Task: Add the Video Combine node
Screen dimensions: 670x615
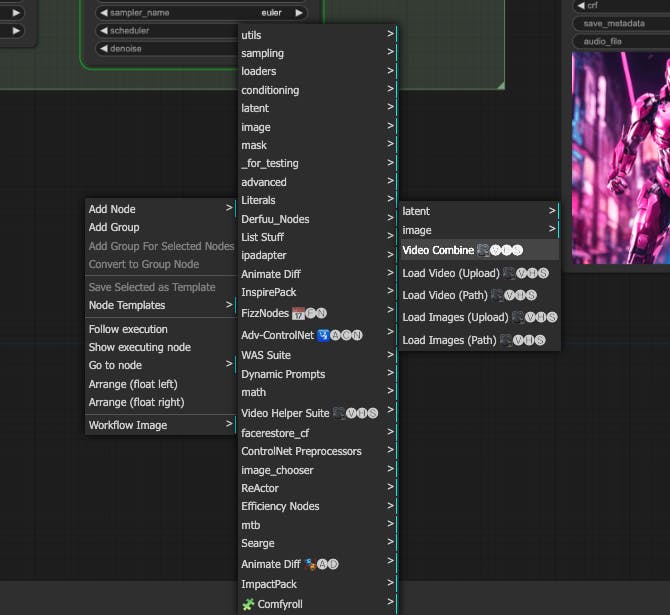Action: coord(479,250)
